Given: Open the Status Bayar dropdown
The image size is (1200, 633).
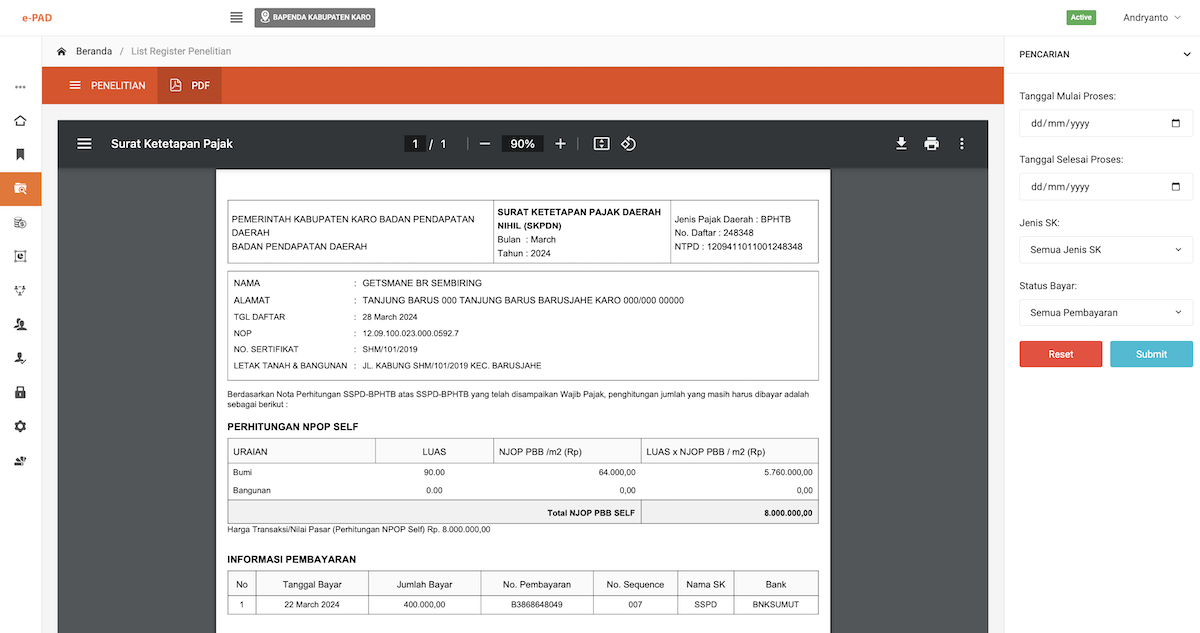Looking at the screenshot, I should (x=1105, y=313).
